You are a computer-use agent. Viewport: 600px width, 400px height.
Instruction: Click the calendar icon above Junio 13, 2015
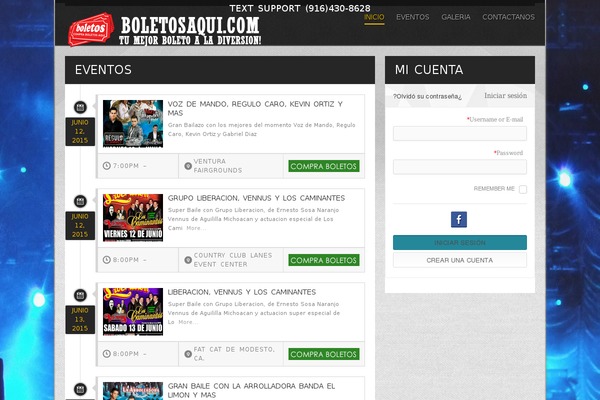point(80,295)
